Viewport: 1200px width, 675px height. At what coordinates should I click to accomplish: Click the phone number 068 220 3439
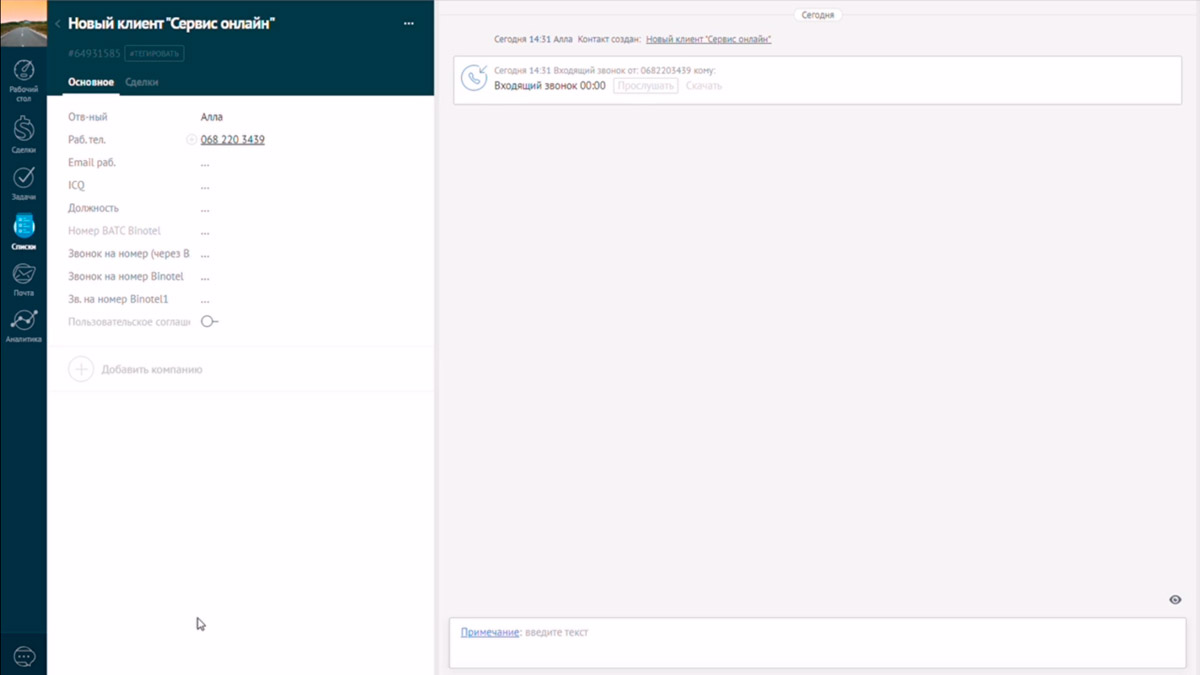point(232,140)
